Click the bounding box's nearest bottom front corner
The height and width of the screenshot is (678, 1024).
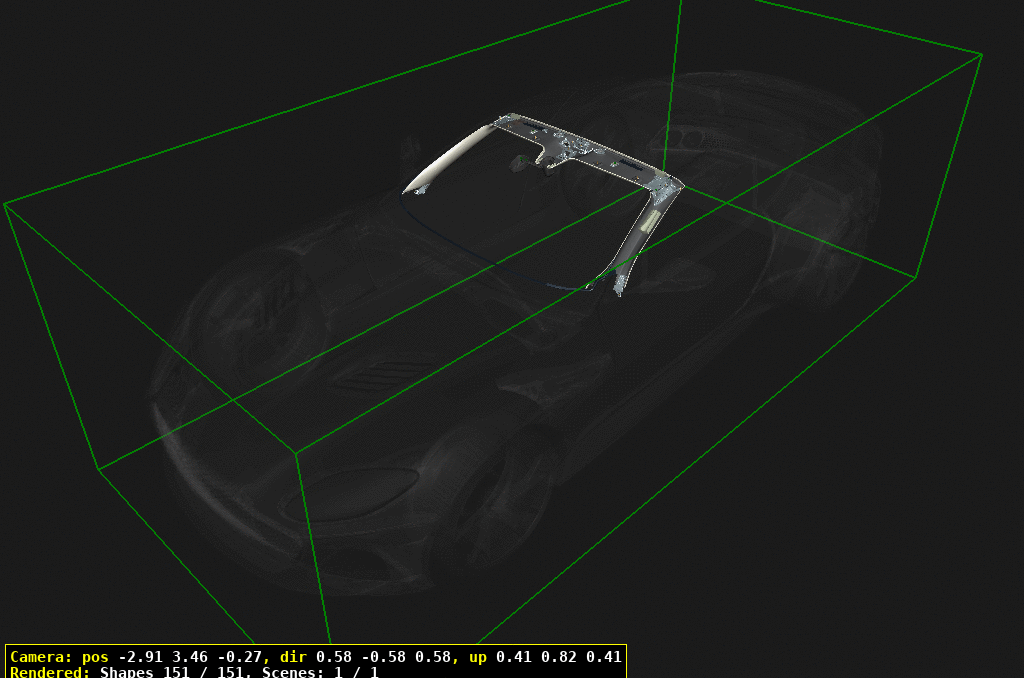(x=296, y=452)
